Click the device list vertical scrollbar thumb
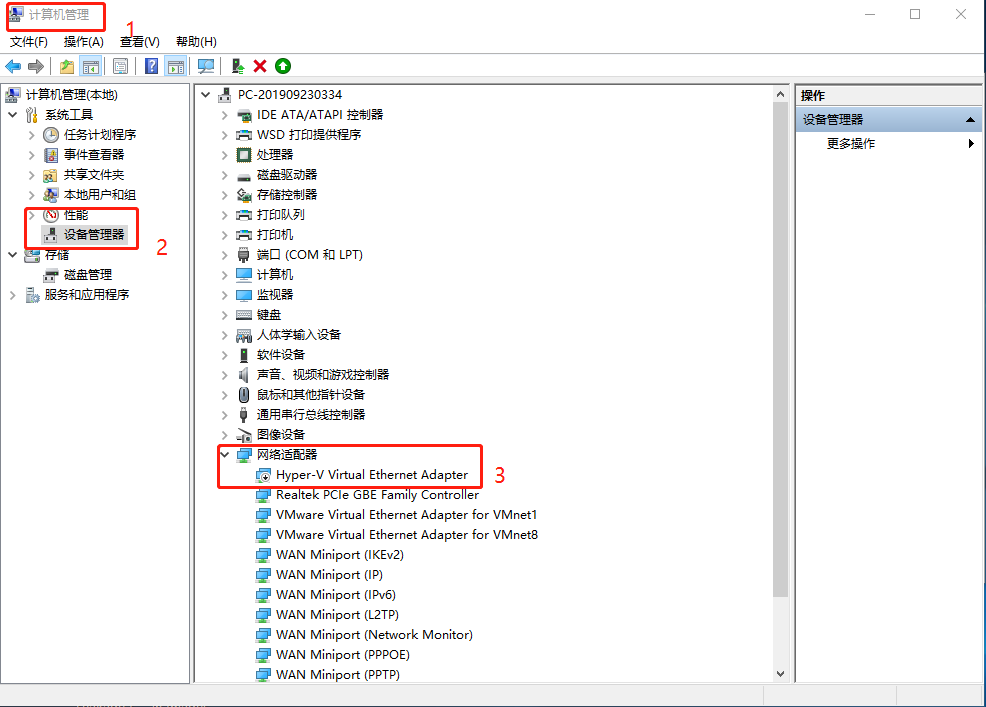 click(x=780, y=349)
